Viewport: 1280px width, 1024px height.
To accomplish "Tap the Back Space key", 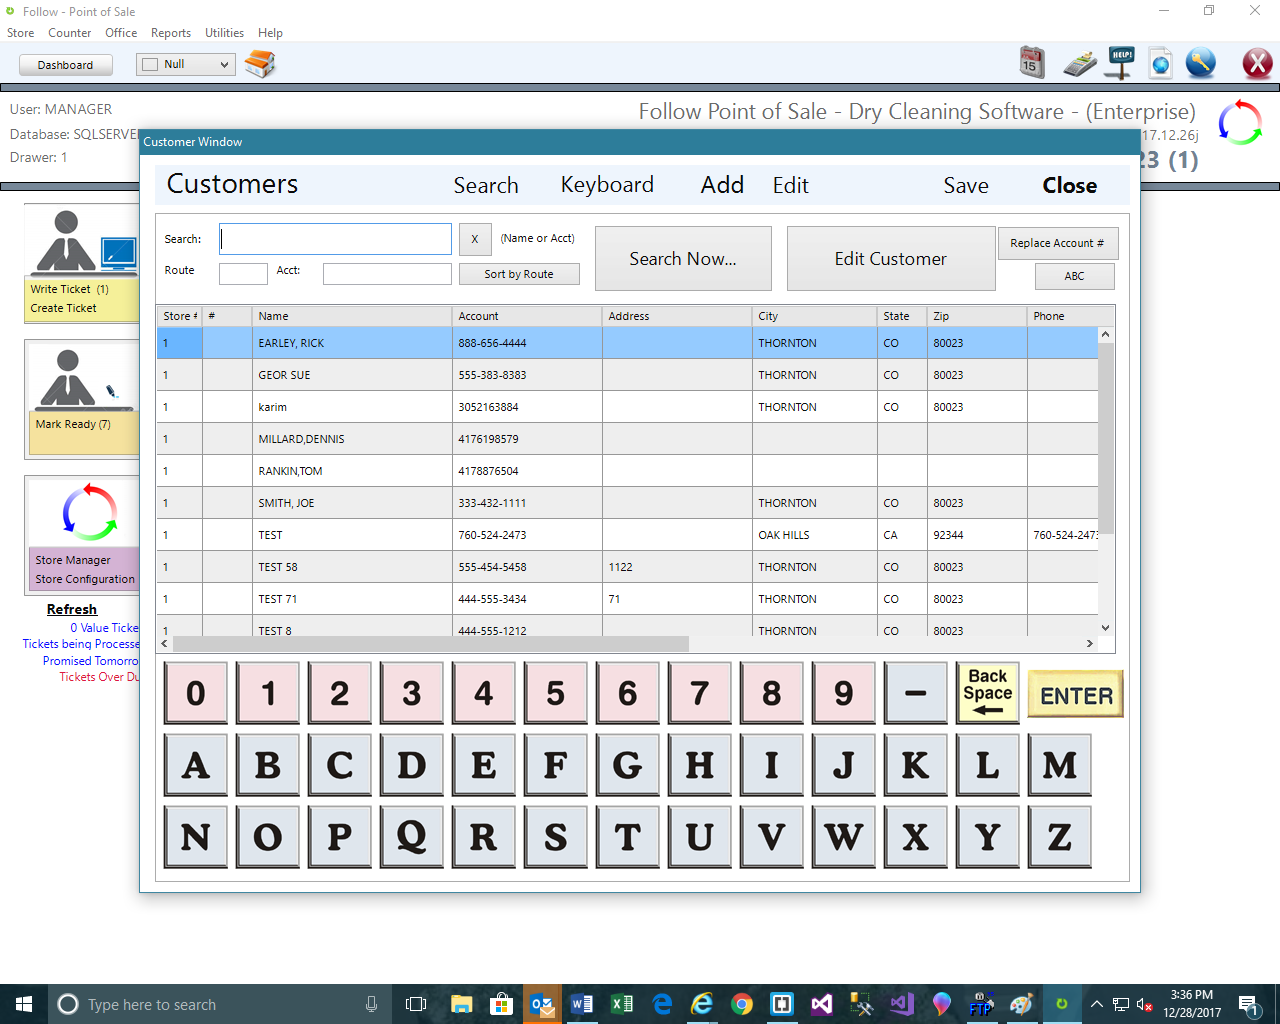I will coord(987,693).
